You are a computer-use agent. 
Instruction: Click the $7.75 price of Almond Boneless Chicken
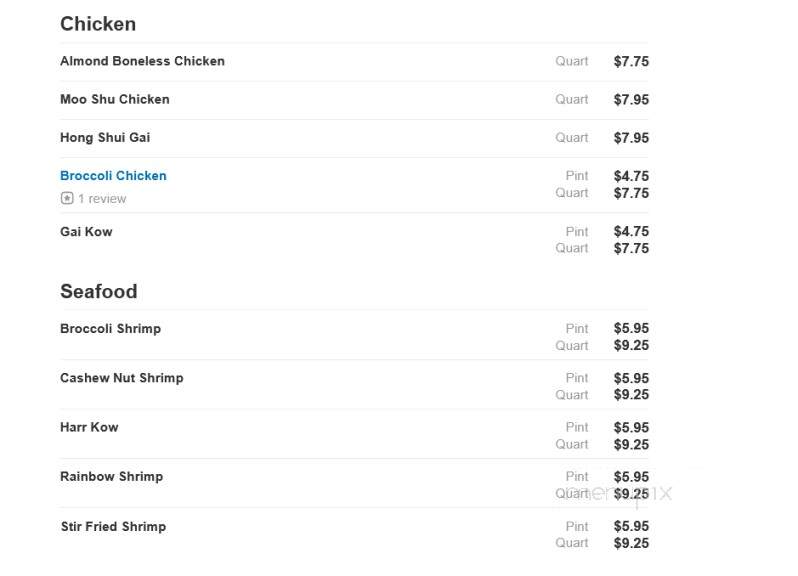(x=631, y=62)
